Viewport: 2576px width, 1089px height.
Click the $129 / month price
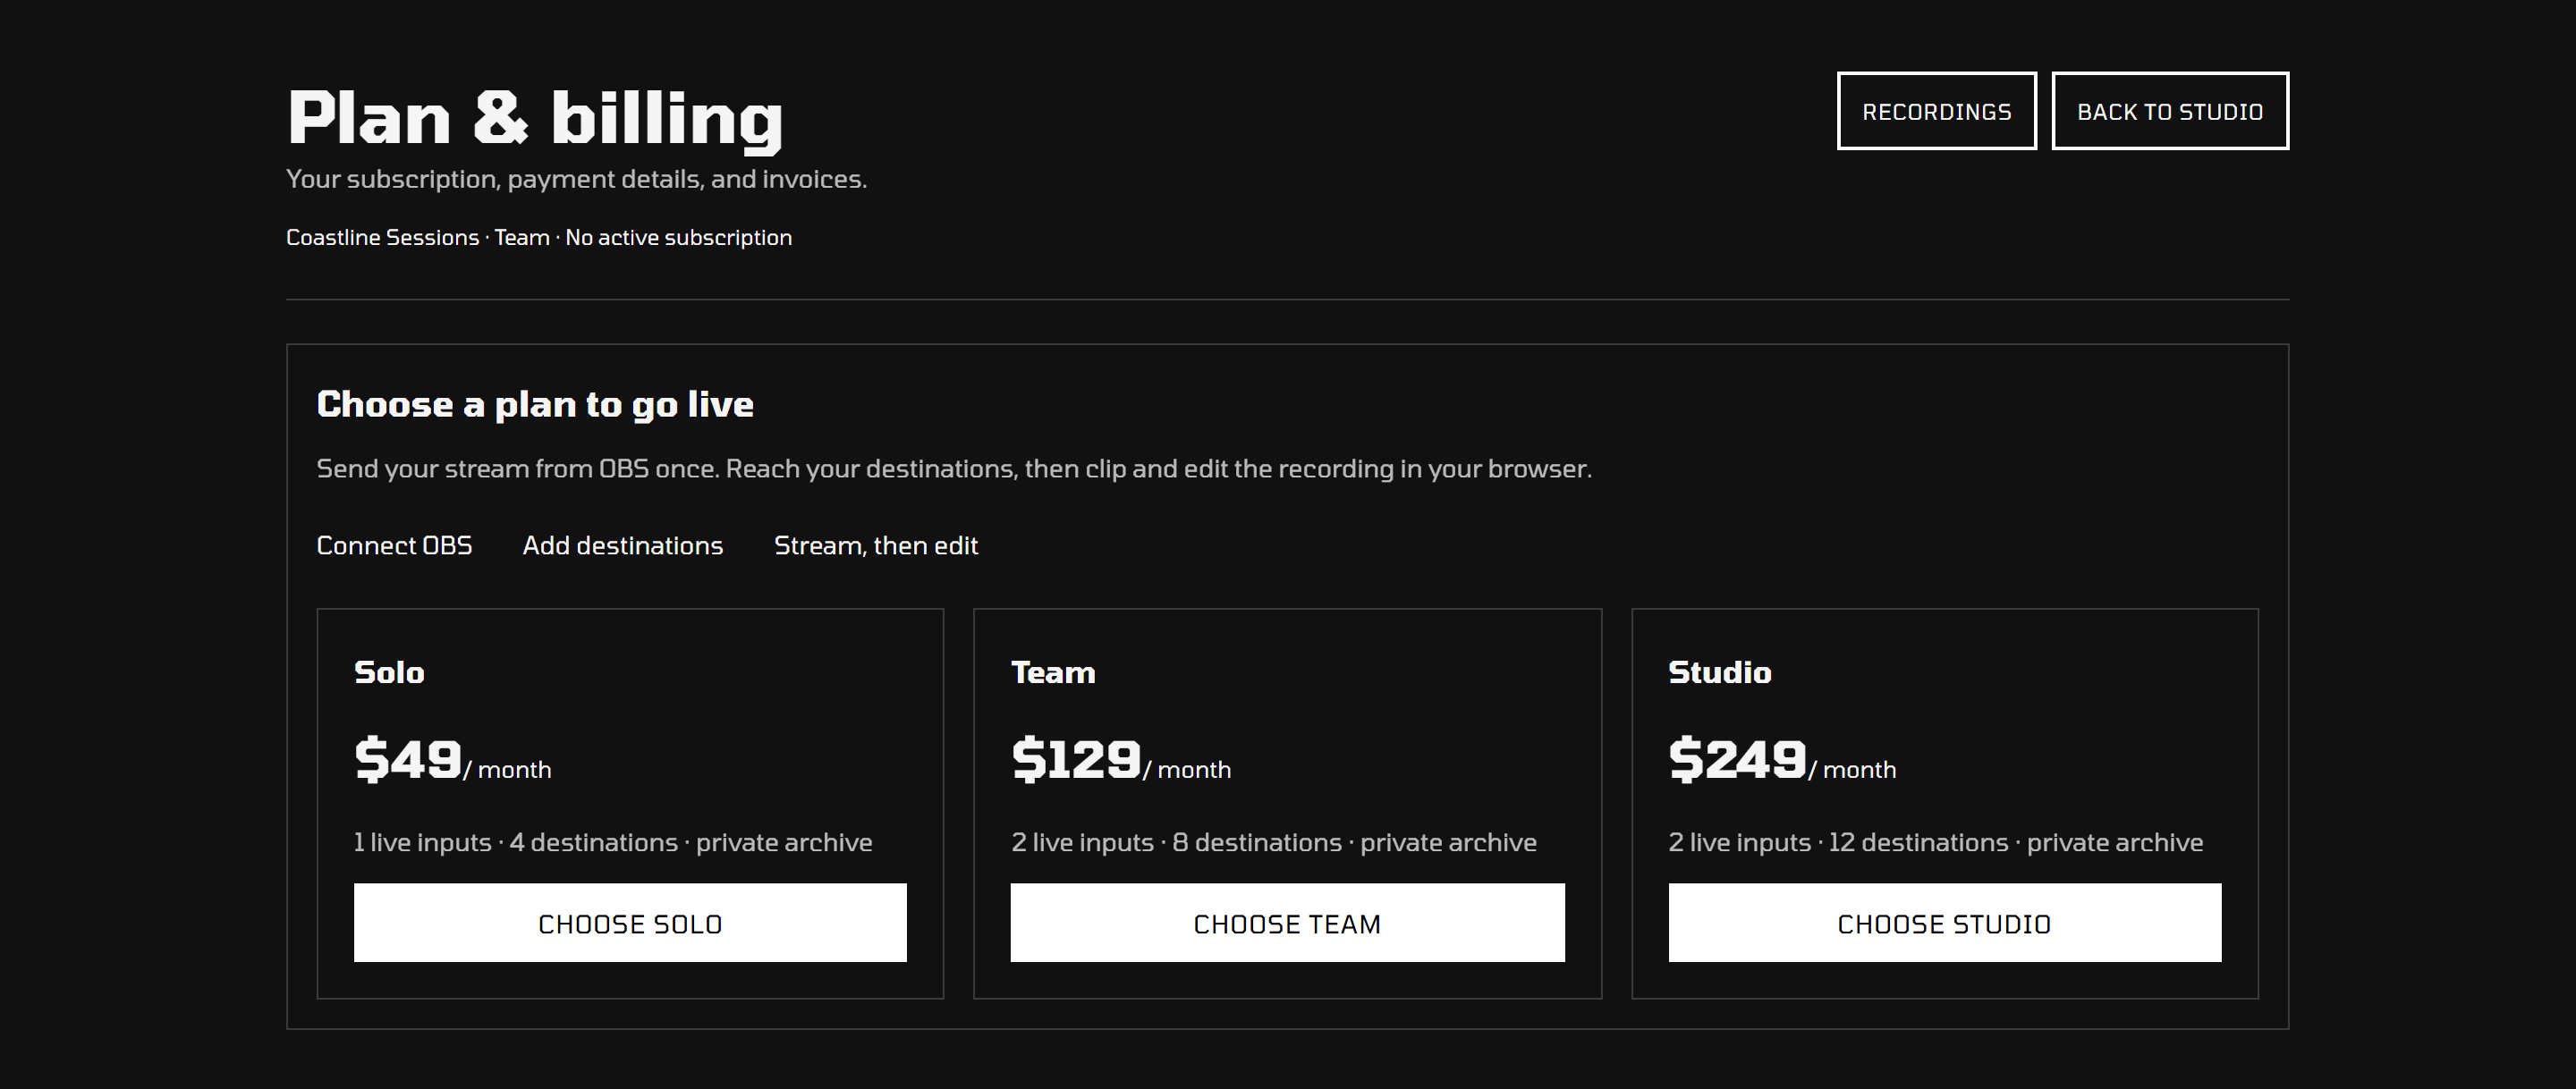tap(1121, 760)
